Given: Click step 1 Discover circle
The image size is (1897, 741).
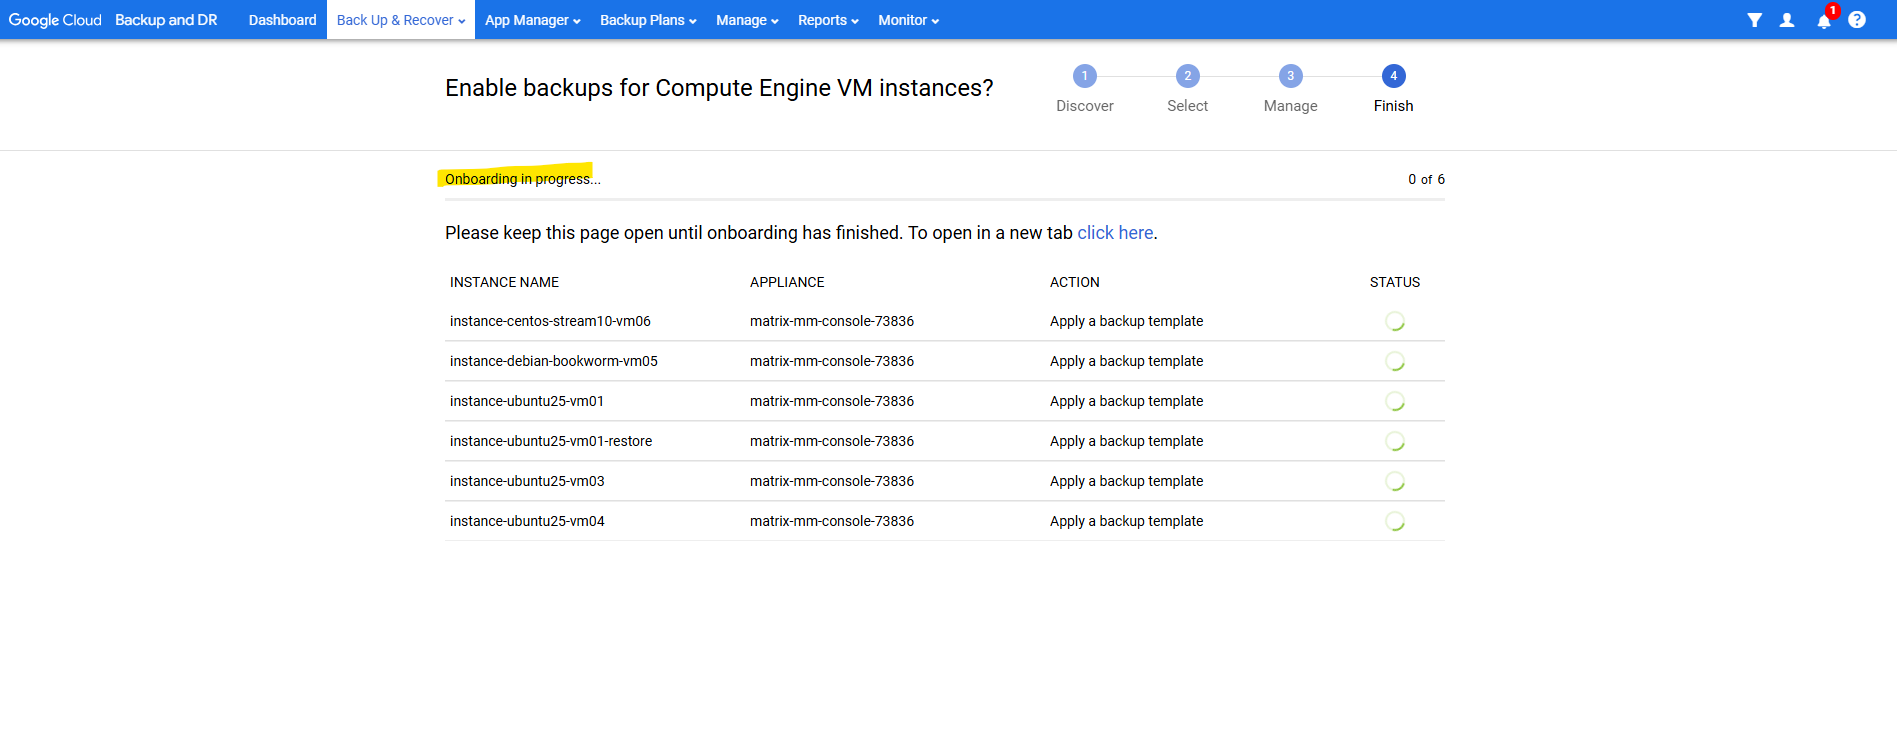Looking at the screenshot, I should [x=1084, y=76].
